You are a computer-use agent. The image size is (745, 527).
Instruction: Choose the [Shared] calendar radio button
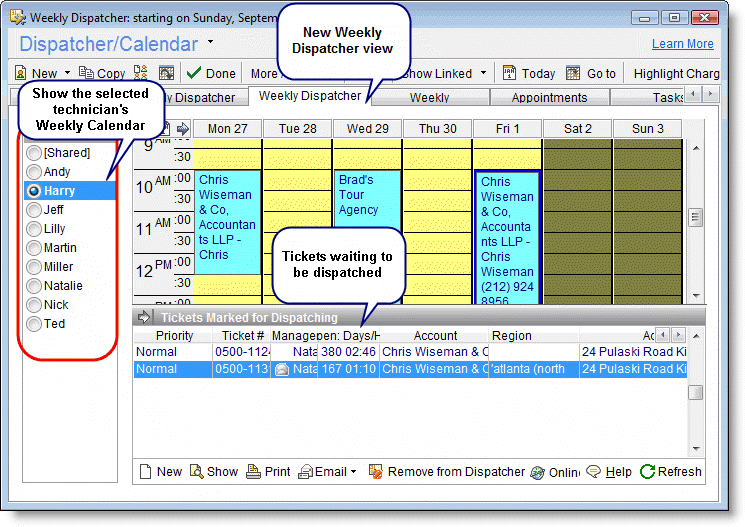(35, 153)
